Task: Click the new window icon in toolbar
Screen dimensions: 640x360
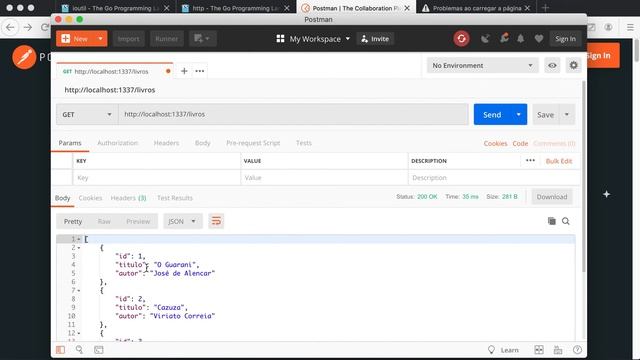Action: tap(202, 38)
